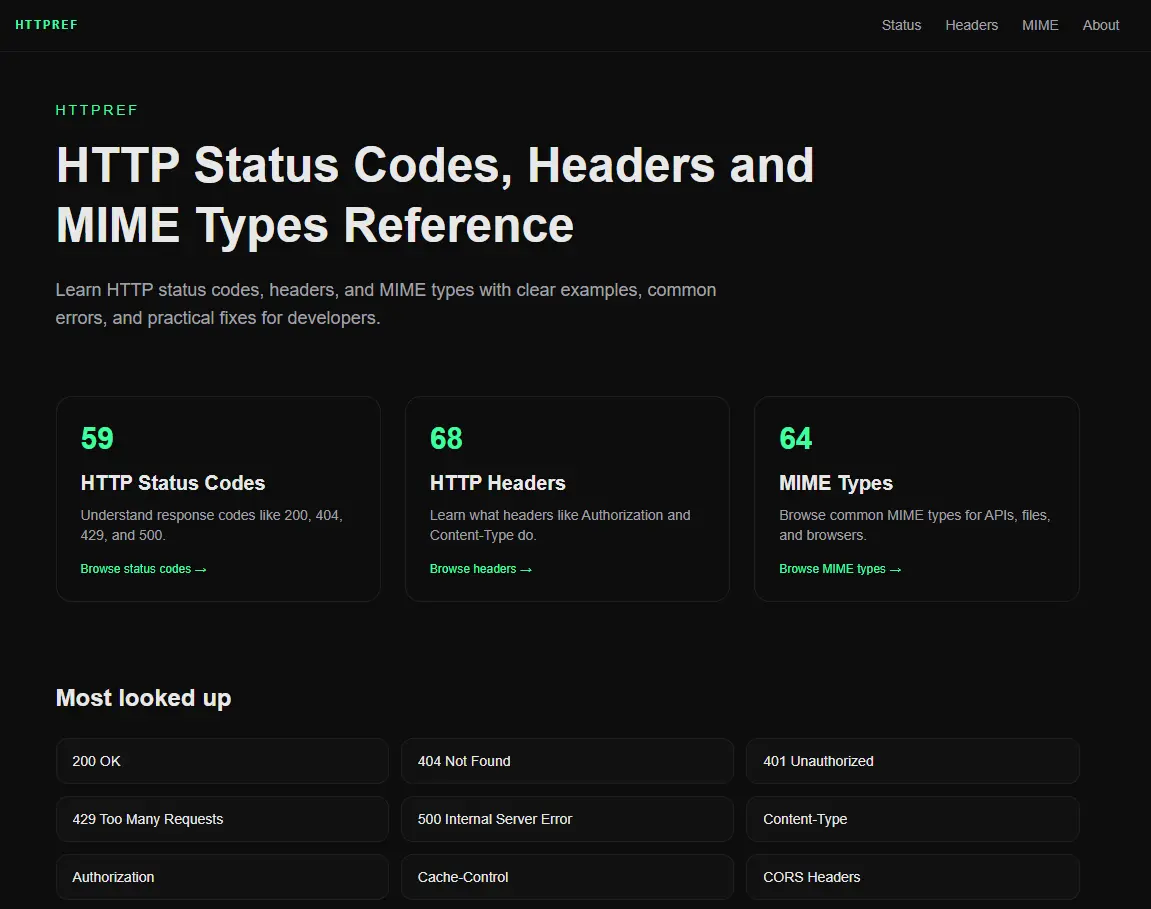Go to the MIME nav link

coord(1039,25)
